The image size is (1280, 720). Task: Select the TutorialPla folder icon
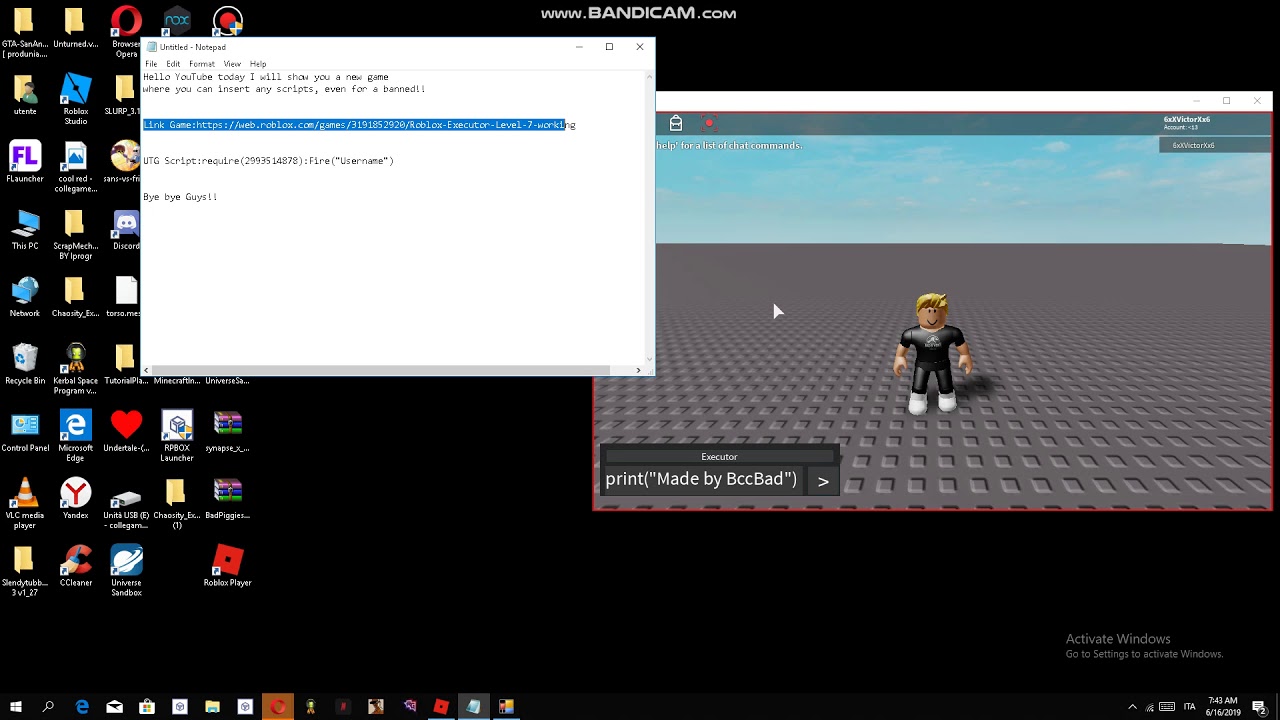[x=124, y=364]
